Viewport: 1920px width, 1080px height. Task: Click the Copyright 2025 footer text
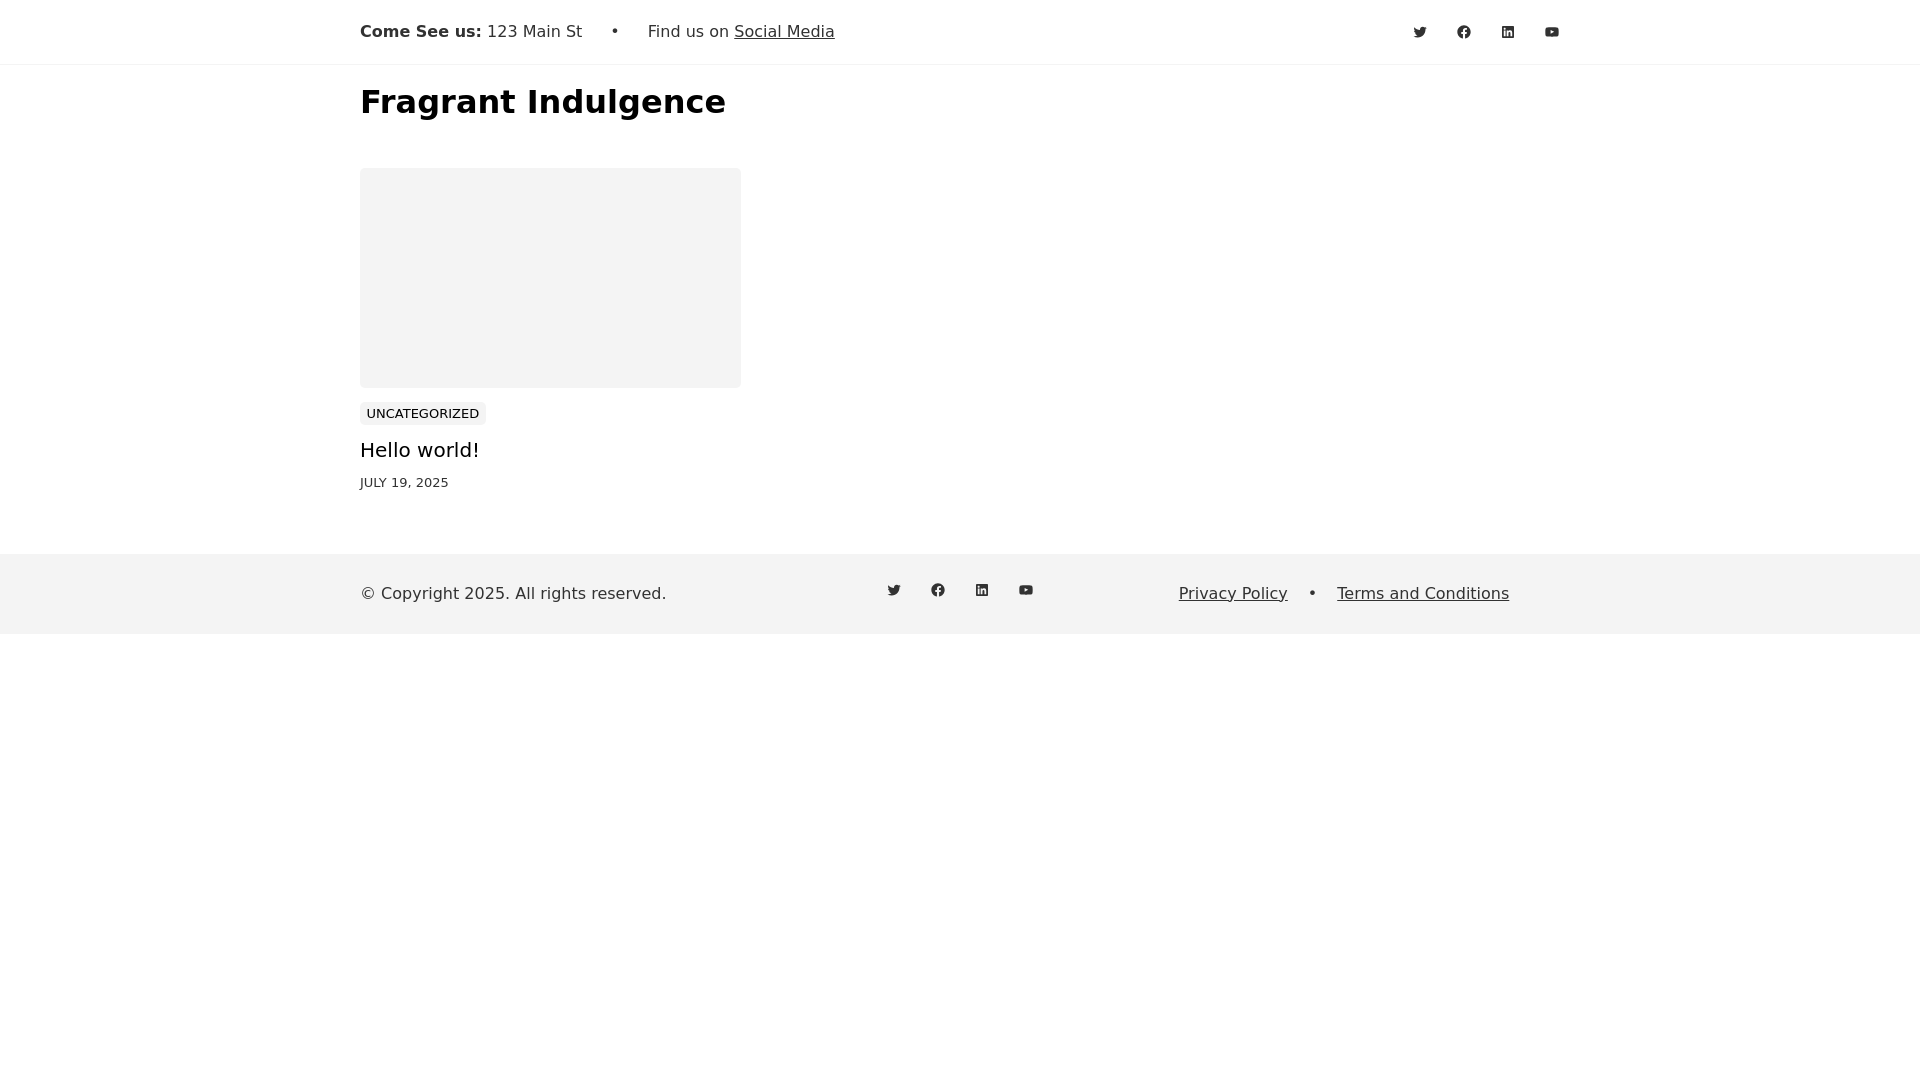pyautogui.click(x=513, y=594)
